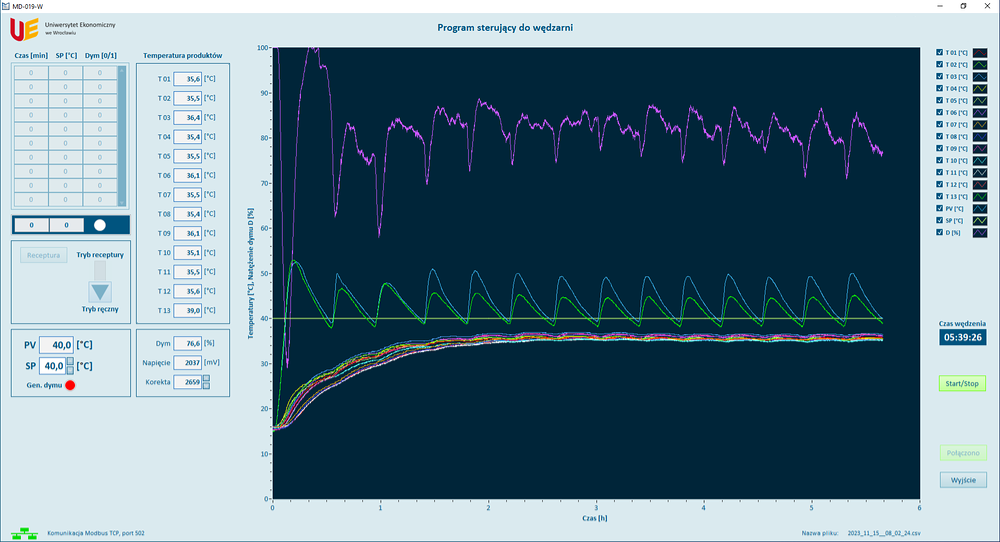Click the T 01 line style icon
The image size is (1000, 542).
point(980,52)
